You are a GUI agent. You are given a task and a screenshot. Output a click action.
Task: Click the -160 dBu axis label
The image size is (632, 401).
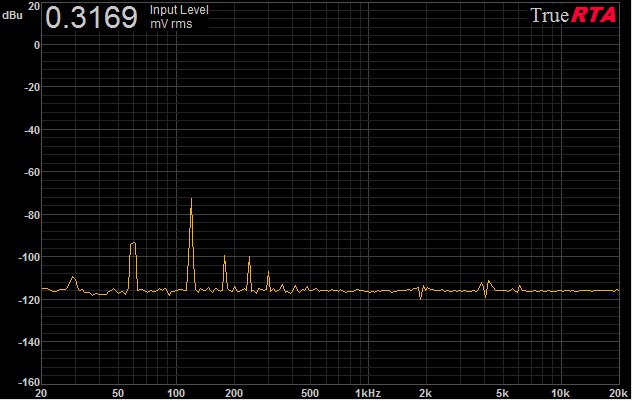click(x=29, y=381)
